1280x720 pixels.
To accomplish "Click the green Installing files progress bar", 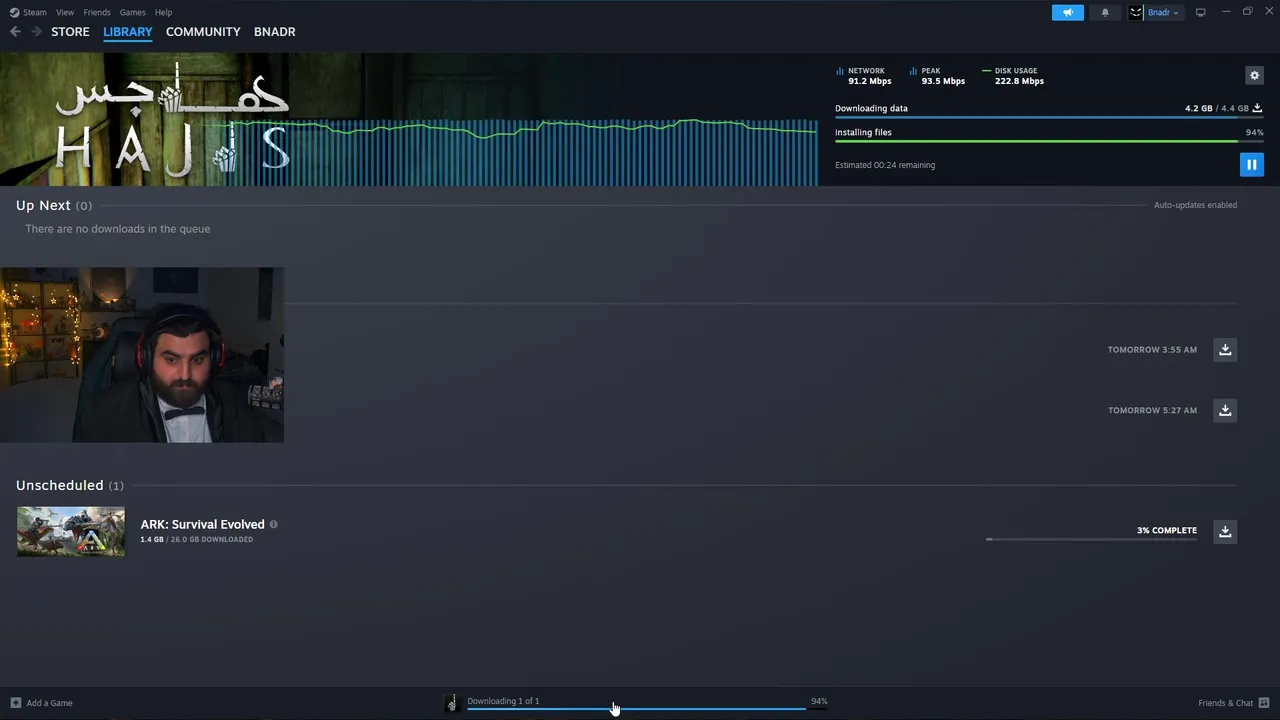I will point(1049,141).
